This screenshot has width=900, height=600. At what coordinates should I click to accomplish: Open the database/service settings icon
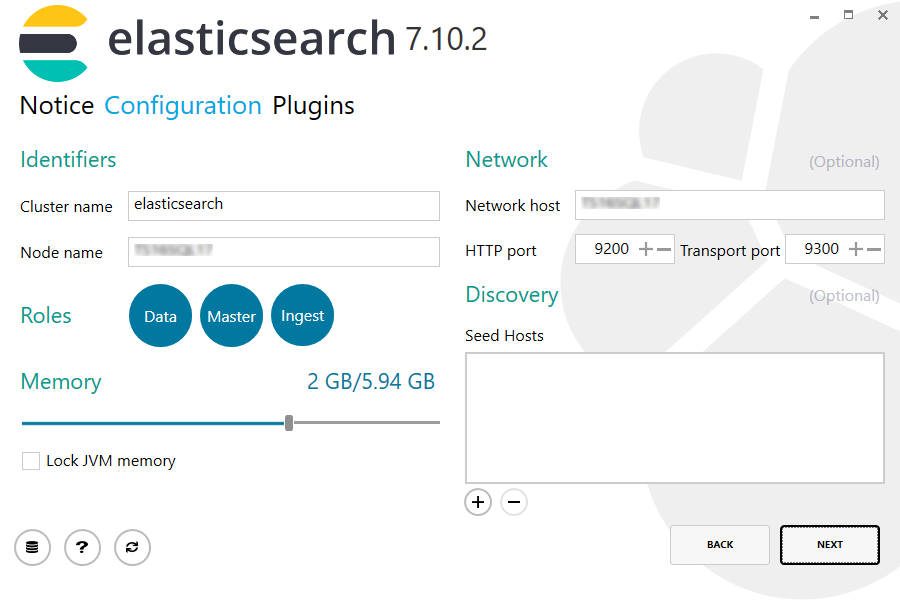click(x=32, y=547)
